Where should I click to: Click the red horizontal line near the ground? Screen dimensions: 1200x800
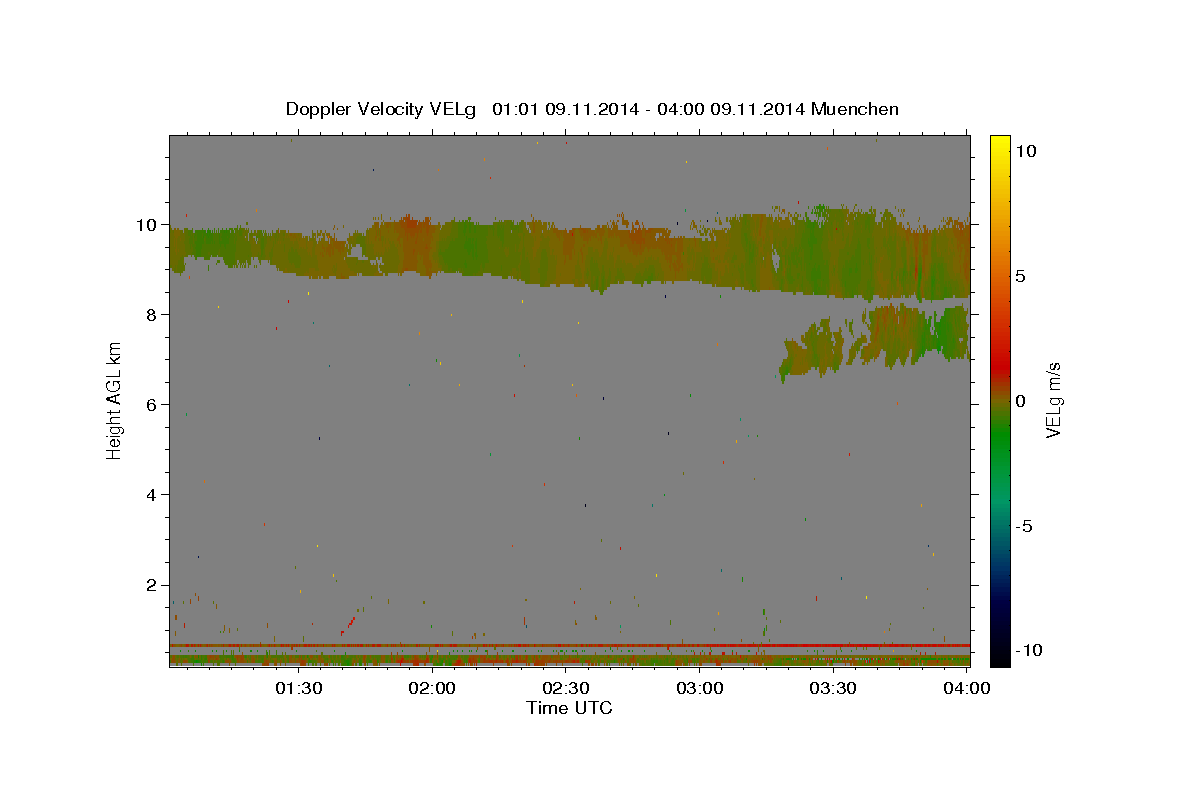click(569, 646)
